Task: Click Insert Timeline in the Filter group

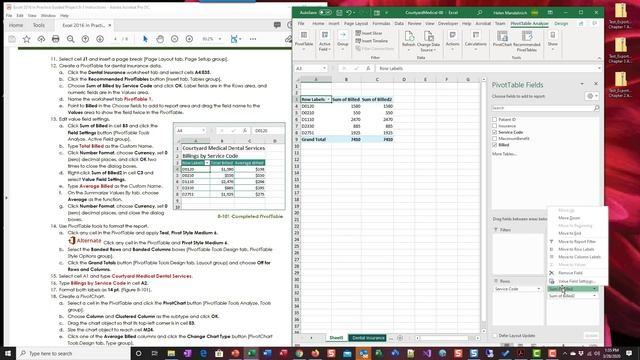Action: tap(371, 41)
